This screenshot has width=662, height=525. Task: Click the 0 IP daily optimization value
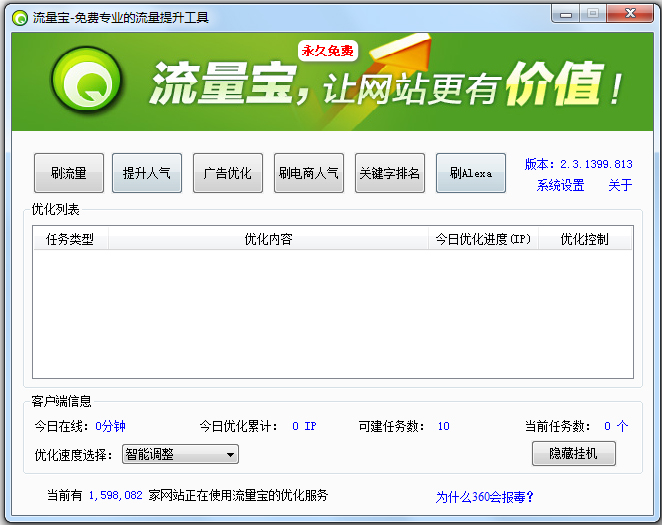click(304, 426)
